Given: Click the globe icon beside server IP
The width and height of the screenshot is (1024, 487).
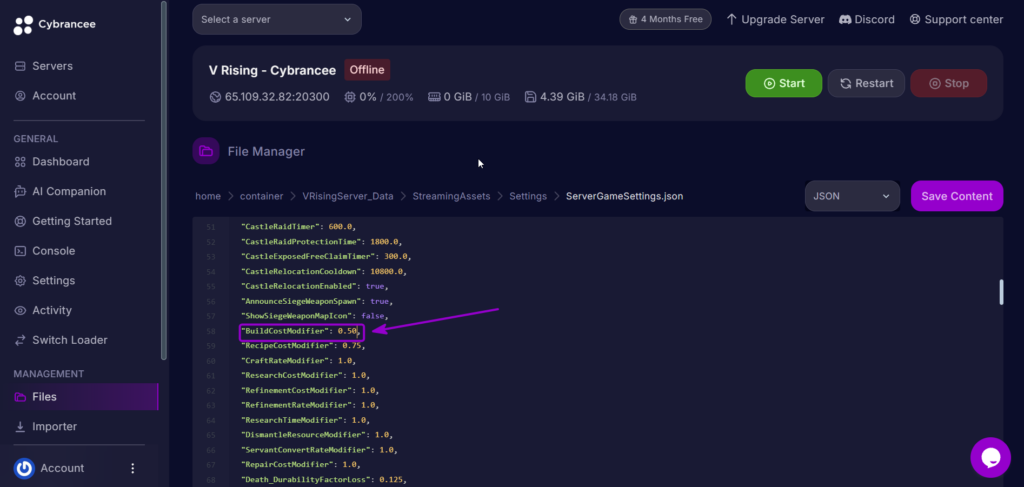Looking at the screenshot, I should (x=216, y=97).
